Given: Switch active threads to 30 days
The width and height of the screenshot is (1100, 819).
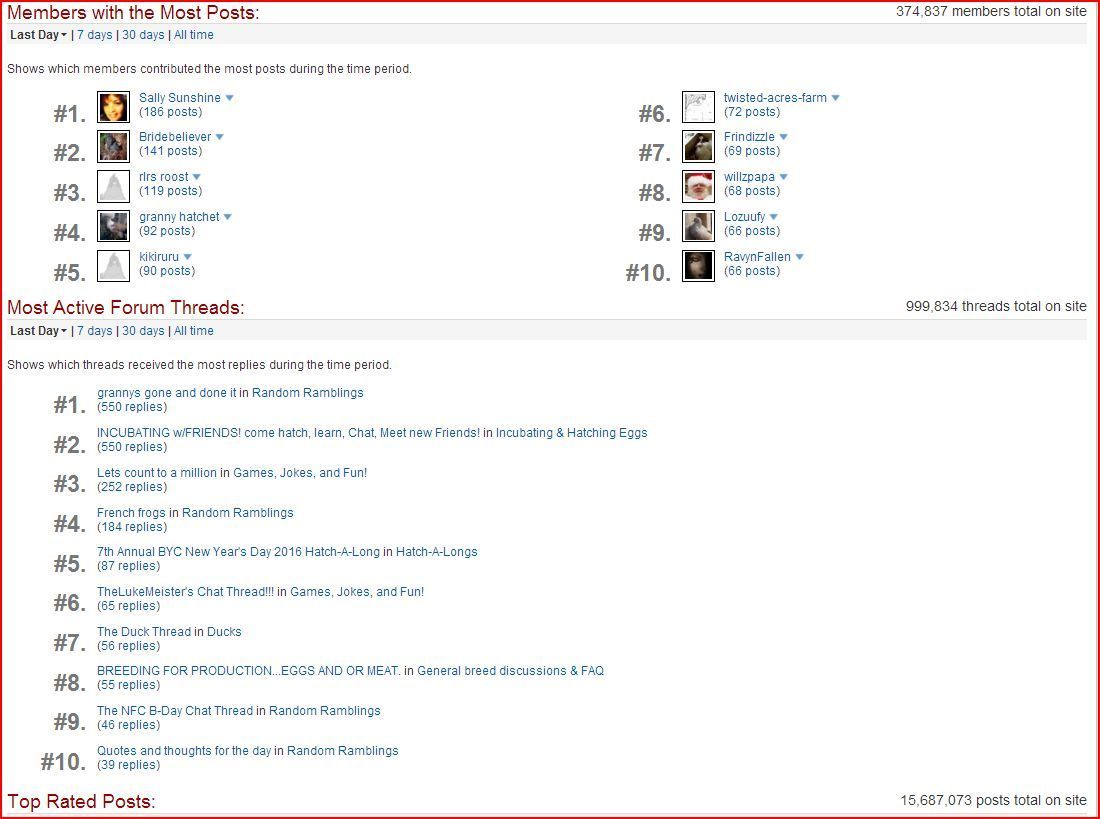Looking at the screenshot, I should point(143,331).
